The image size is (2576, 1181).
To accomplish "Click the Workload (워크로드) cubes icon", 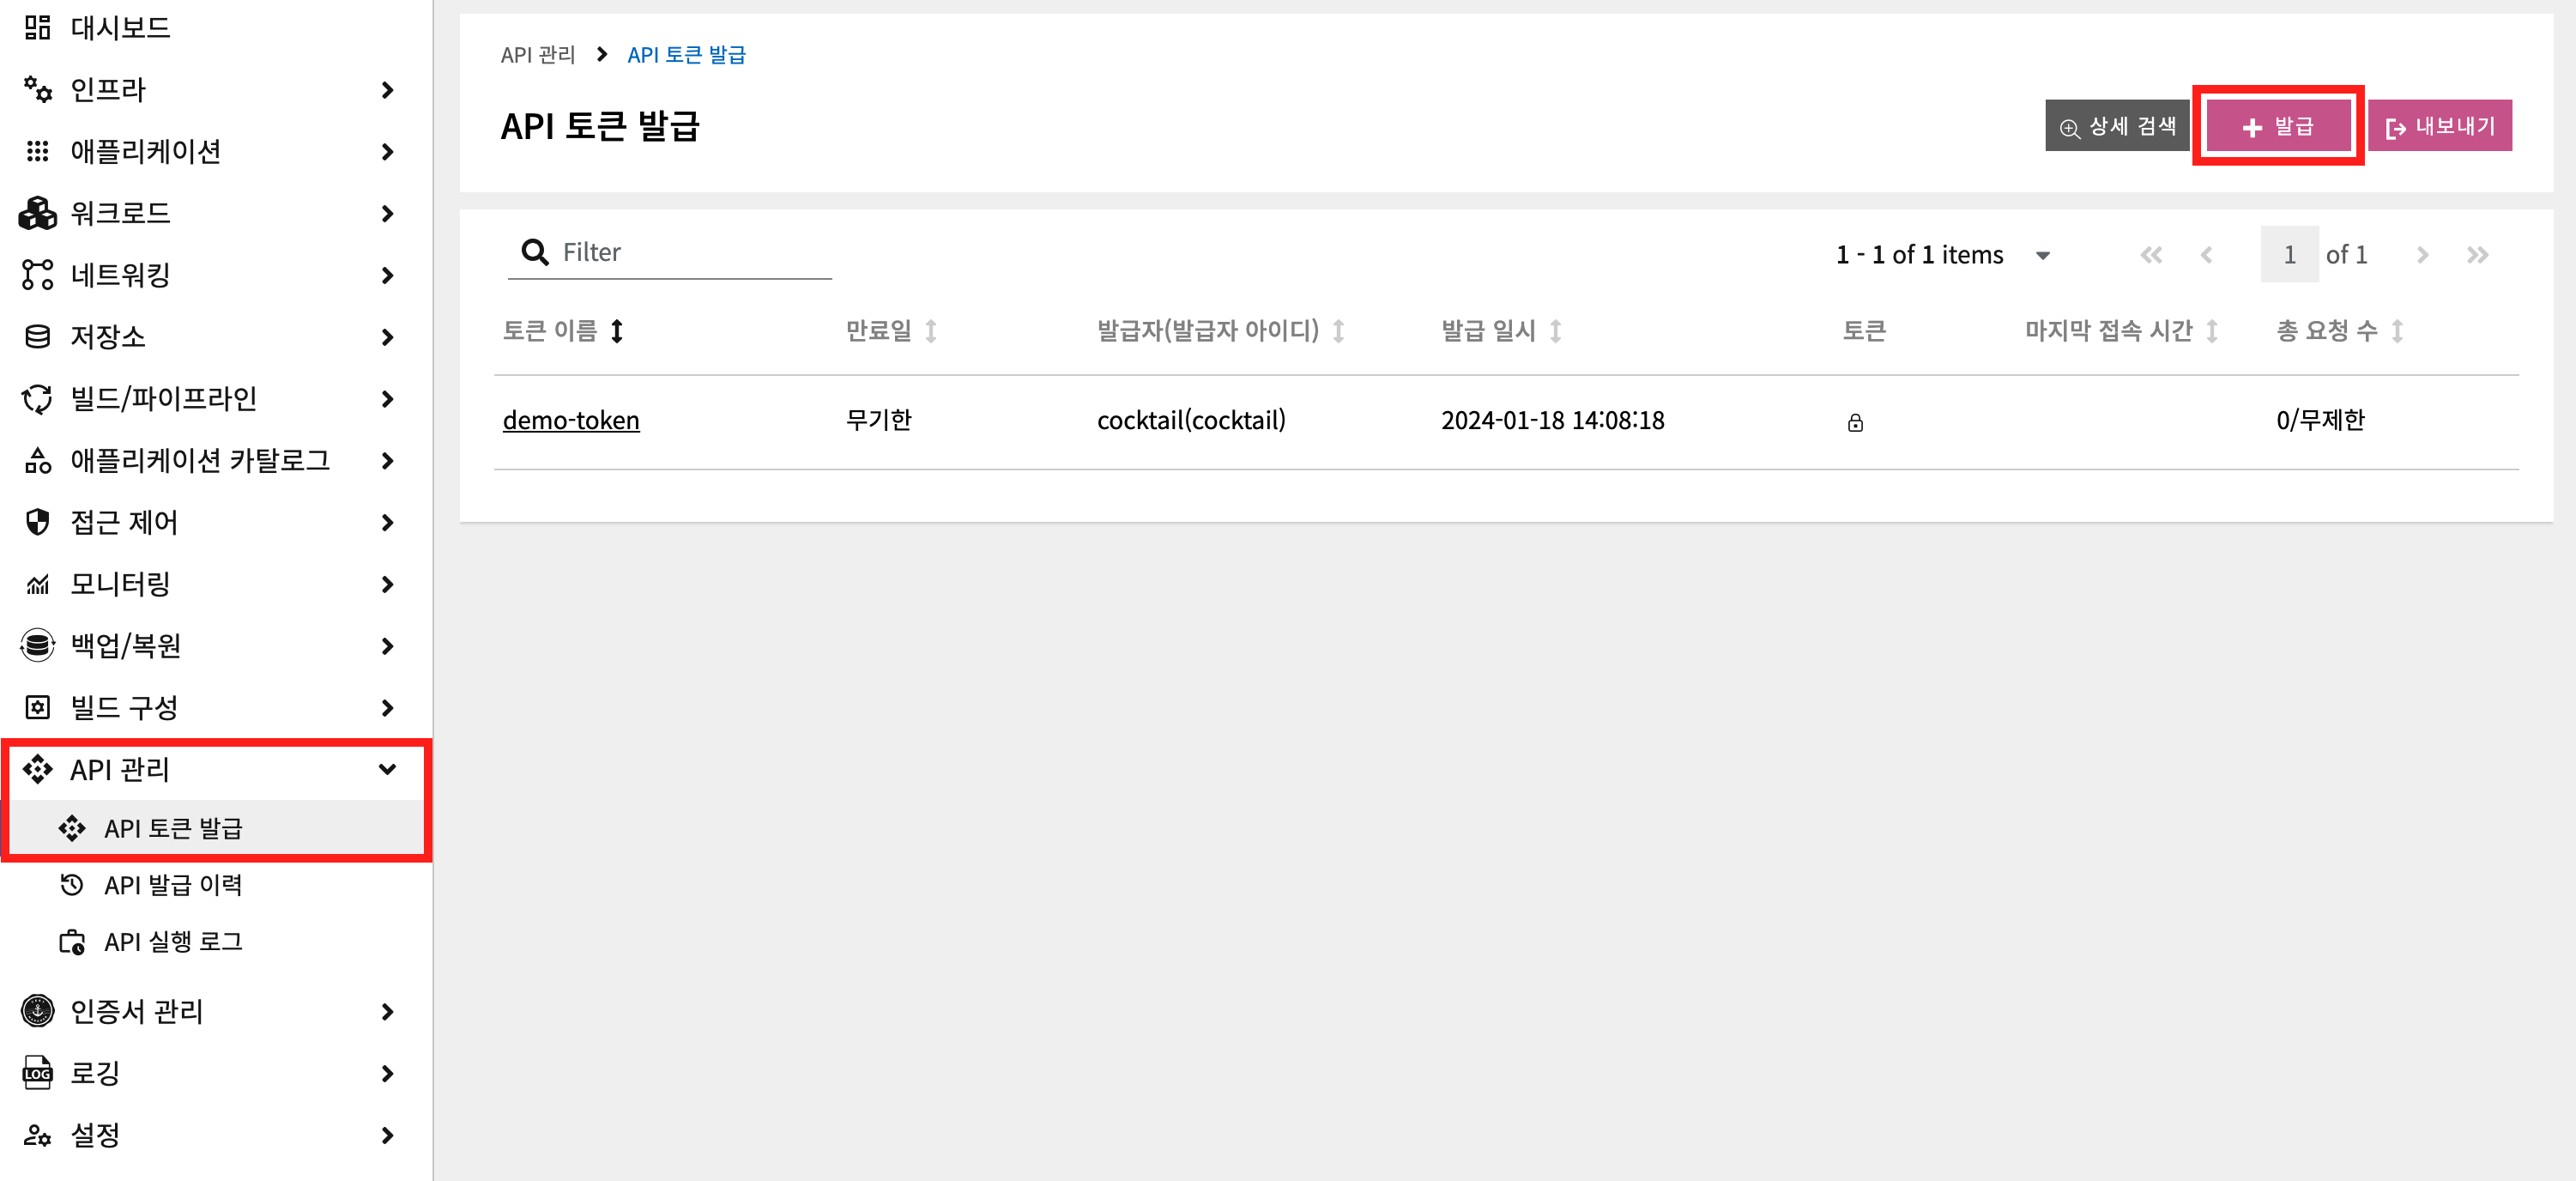I will point(37,213).
